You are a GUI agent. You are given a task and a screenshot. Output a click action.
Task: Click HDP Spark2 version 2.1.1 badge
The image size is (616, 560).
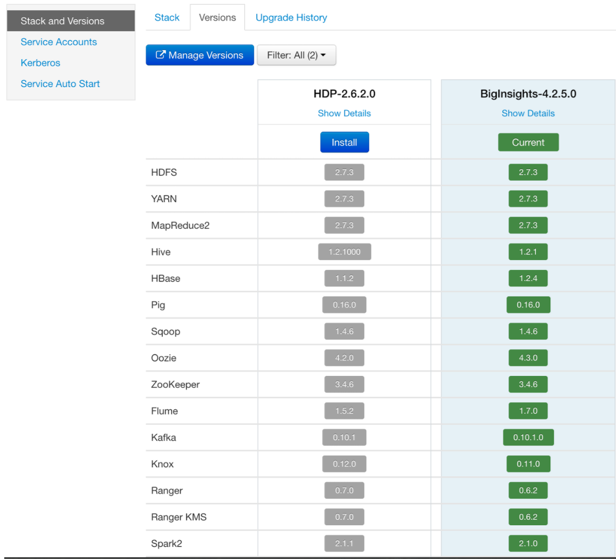(344, 543)
